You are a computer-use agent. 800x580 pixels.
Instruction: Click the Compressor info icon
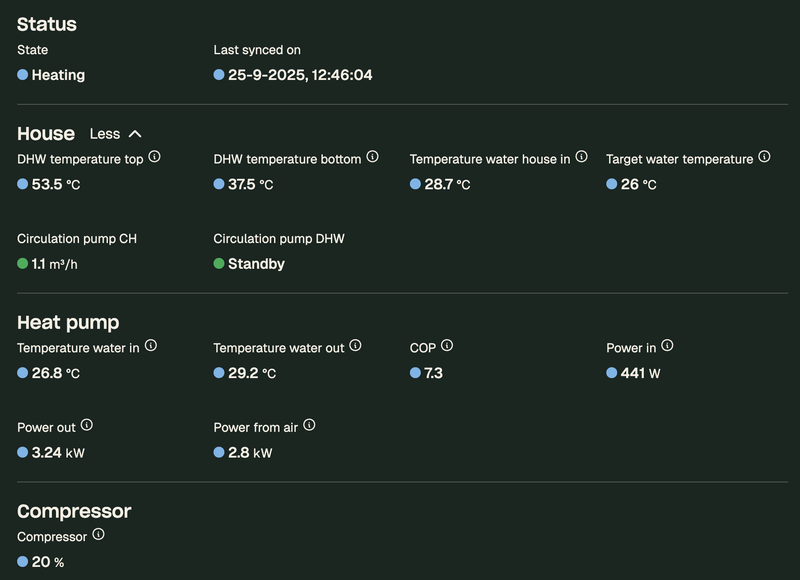(x=98, y=535)
